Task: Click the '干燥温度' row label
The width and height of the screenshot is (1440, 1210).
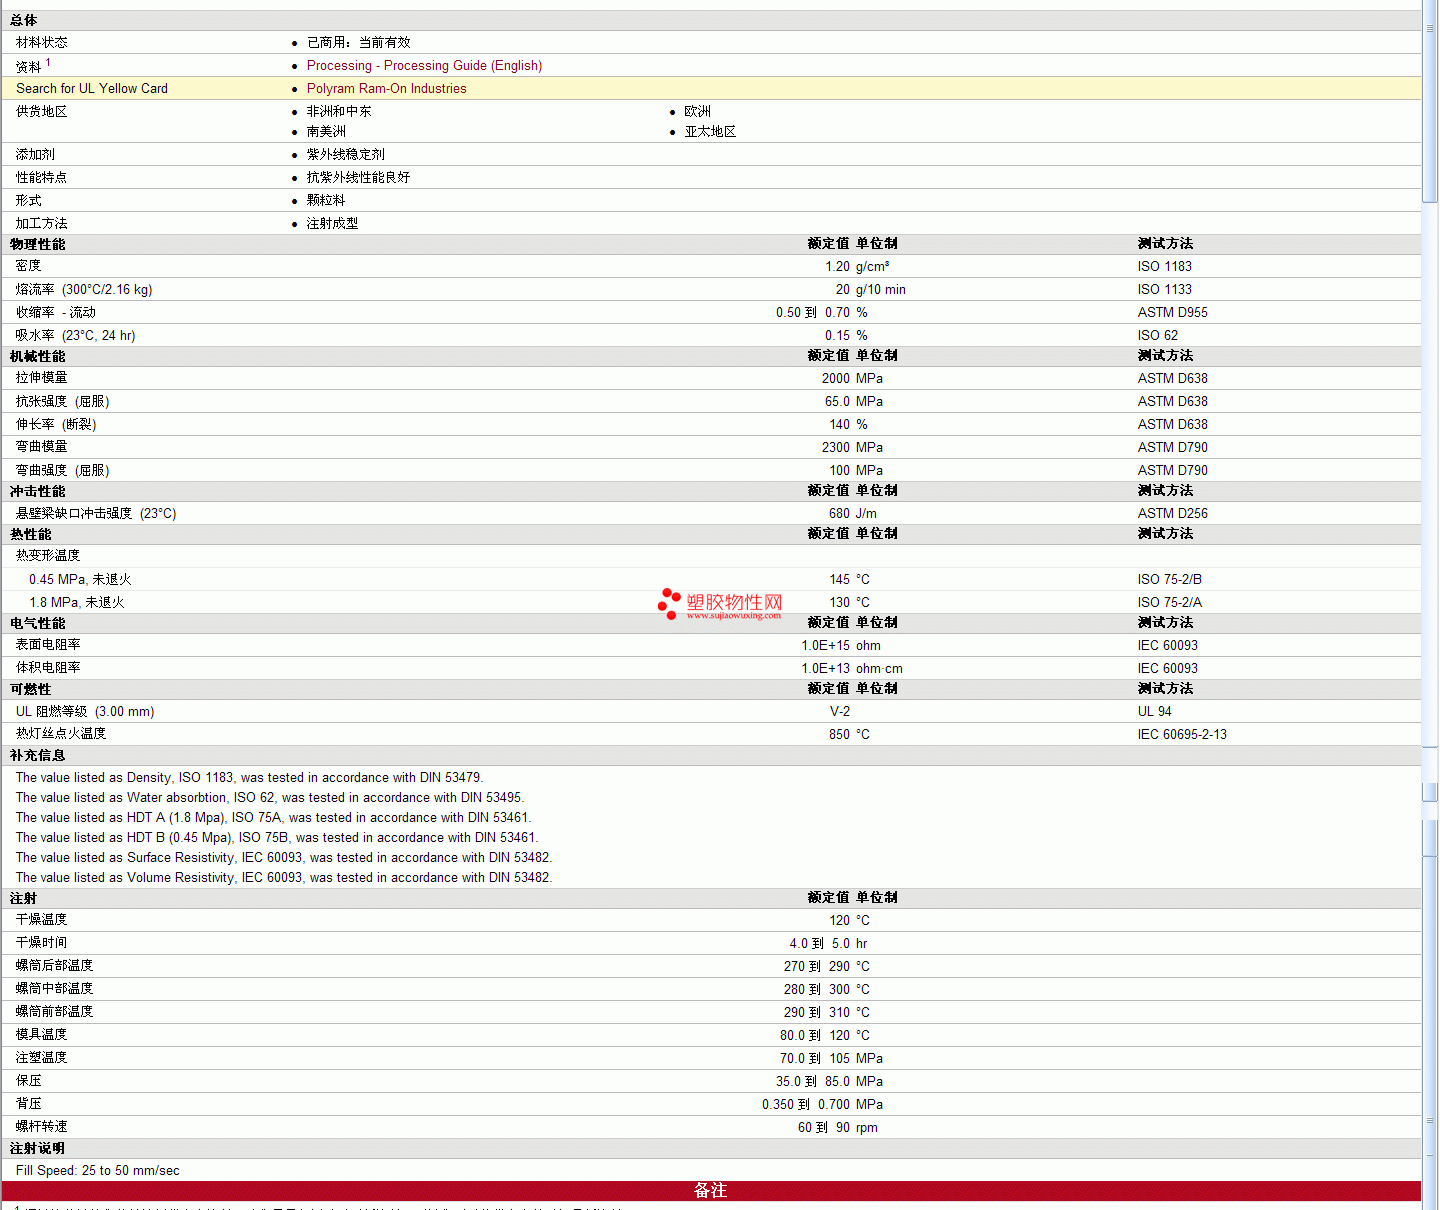Action: tap(41, 920)
